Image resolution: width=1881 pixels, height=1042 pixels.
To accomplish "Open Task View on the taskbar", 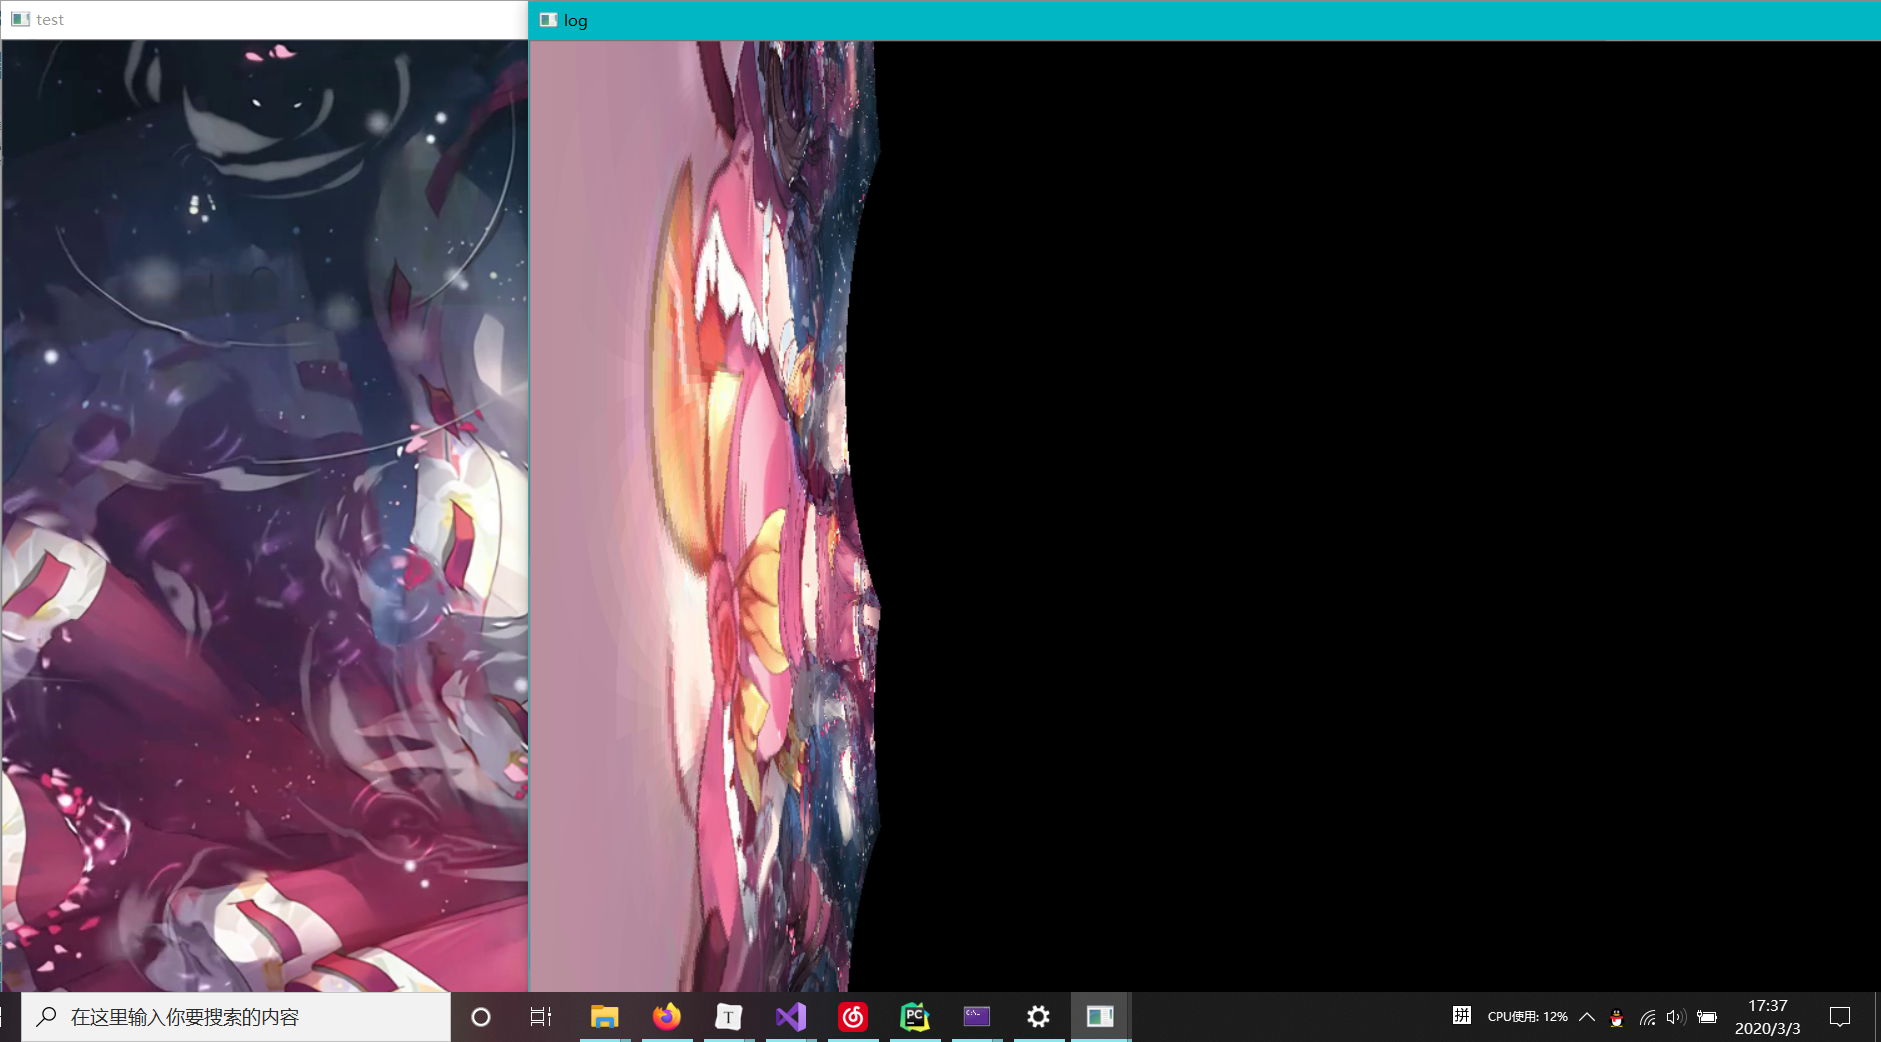I will click(x=540, y=1017).
